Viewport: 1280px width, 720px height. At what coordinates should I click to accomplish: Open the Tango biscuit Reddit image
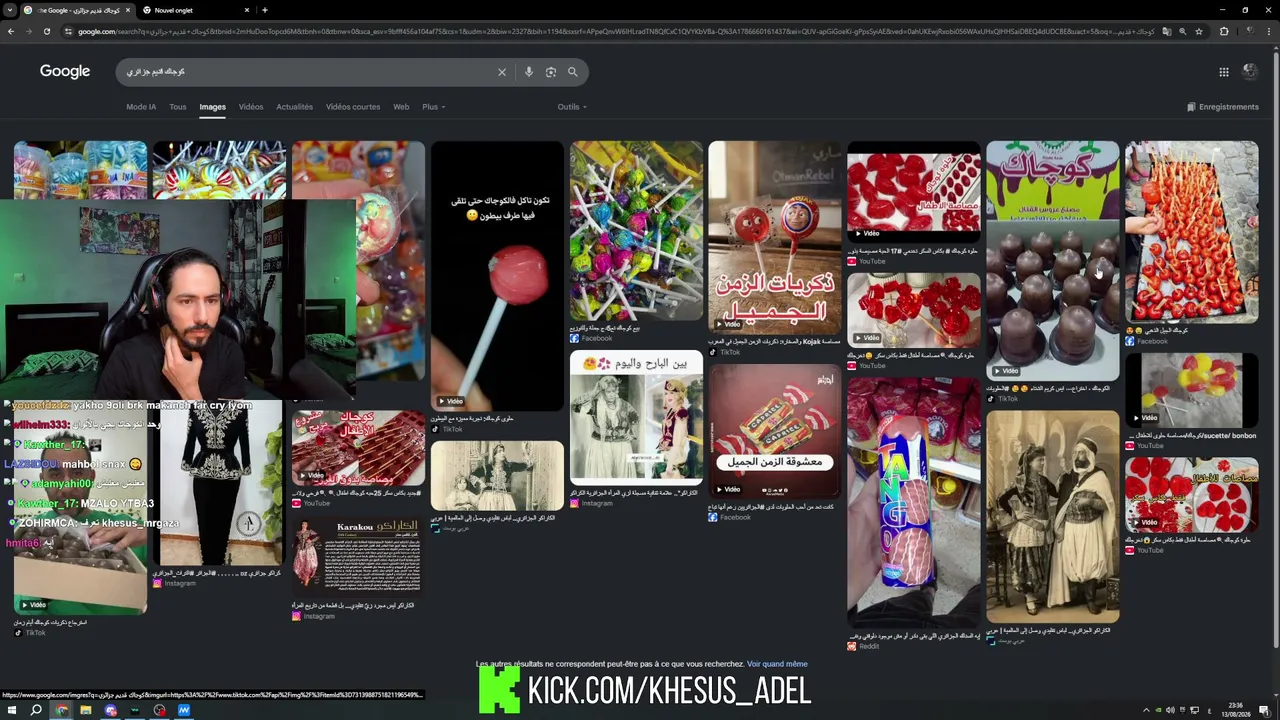coord(913,503)
